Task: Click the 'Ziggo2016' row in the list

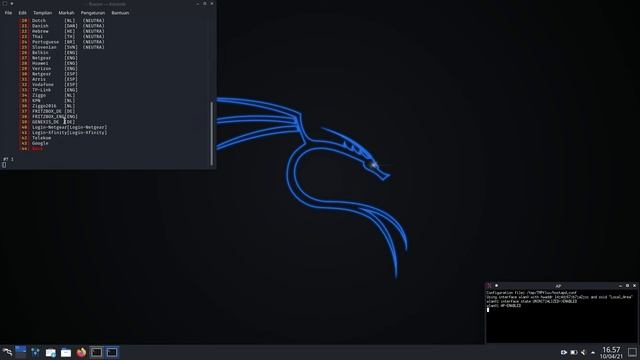Action: [x=47, y=106]
